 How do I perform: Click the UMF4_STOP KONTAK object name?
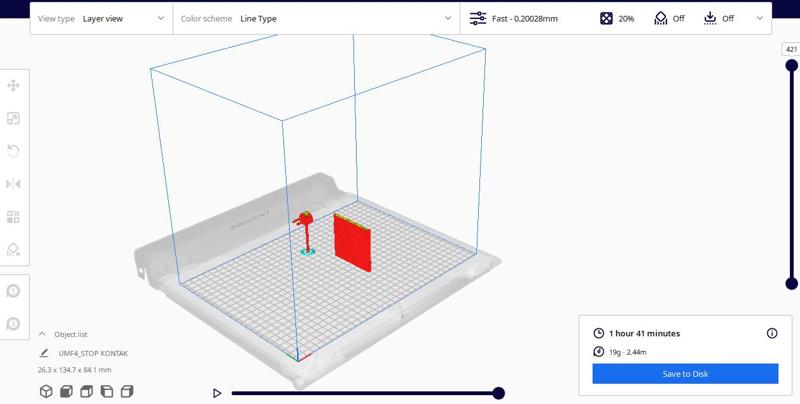click(x=93, y=353)
